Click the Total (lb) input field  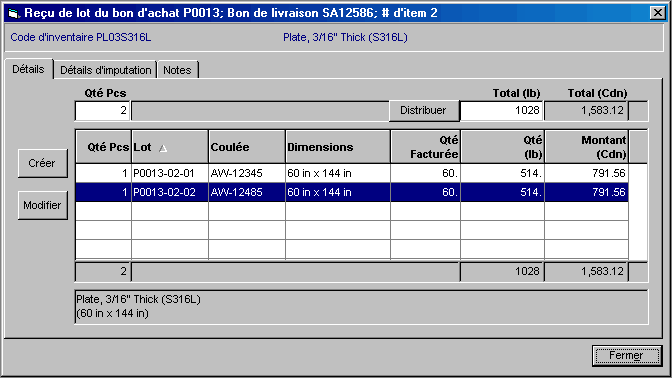(x=501, y=111)
